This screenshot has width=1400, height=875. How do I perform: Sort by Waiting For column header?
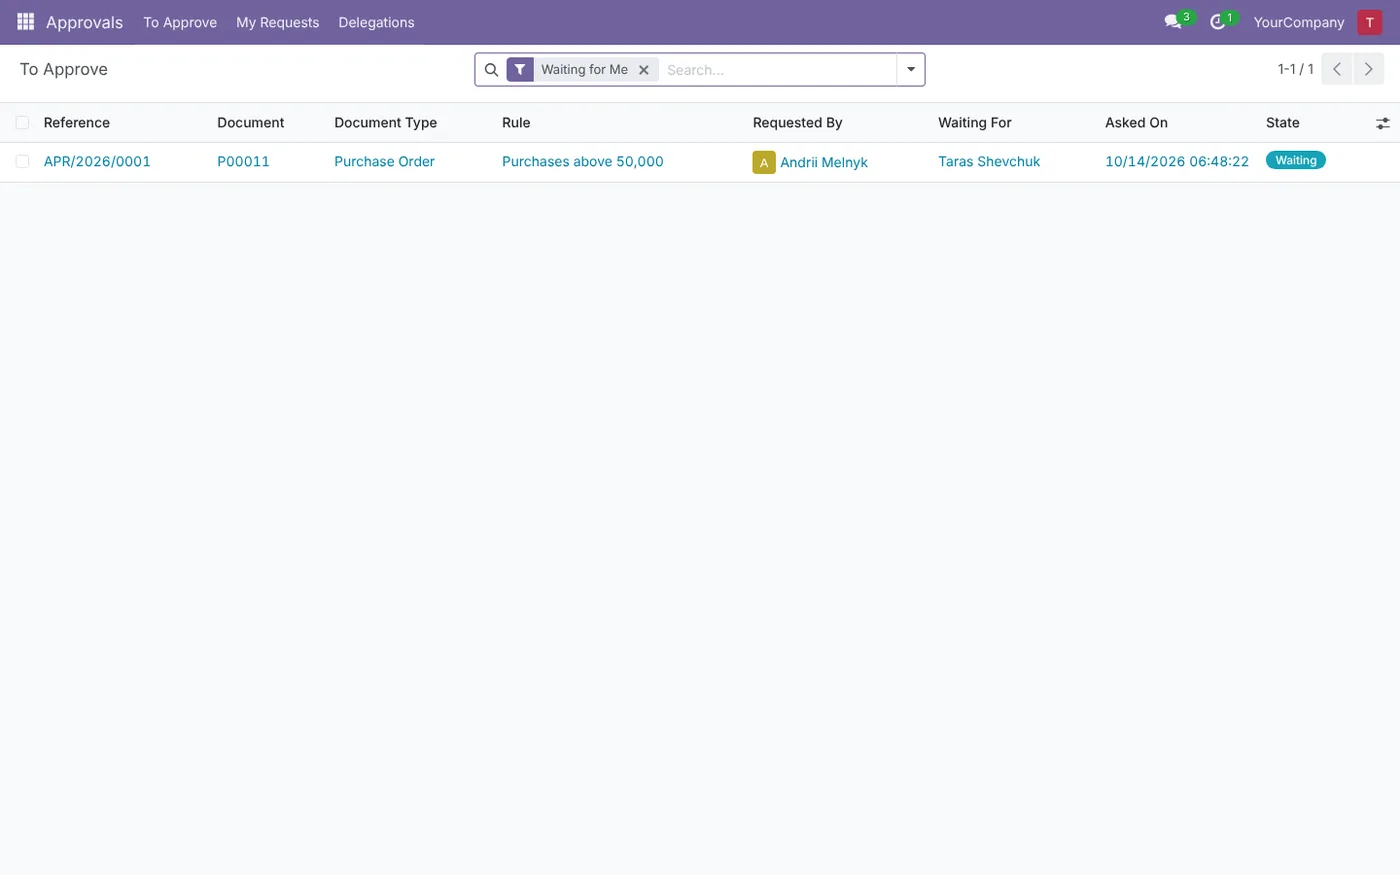975,123
